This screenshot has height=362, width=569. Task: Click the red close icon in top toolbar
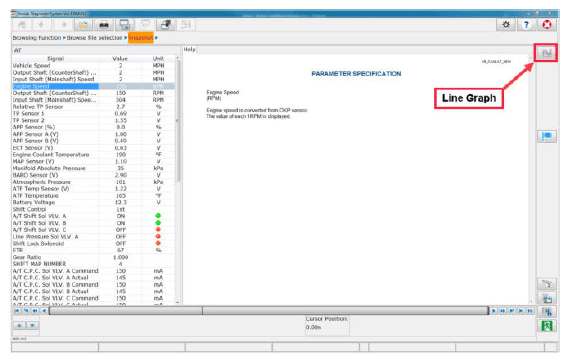pos(547,25)
